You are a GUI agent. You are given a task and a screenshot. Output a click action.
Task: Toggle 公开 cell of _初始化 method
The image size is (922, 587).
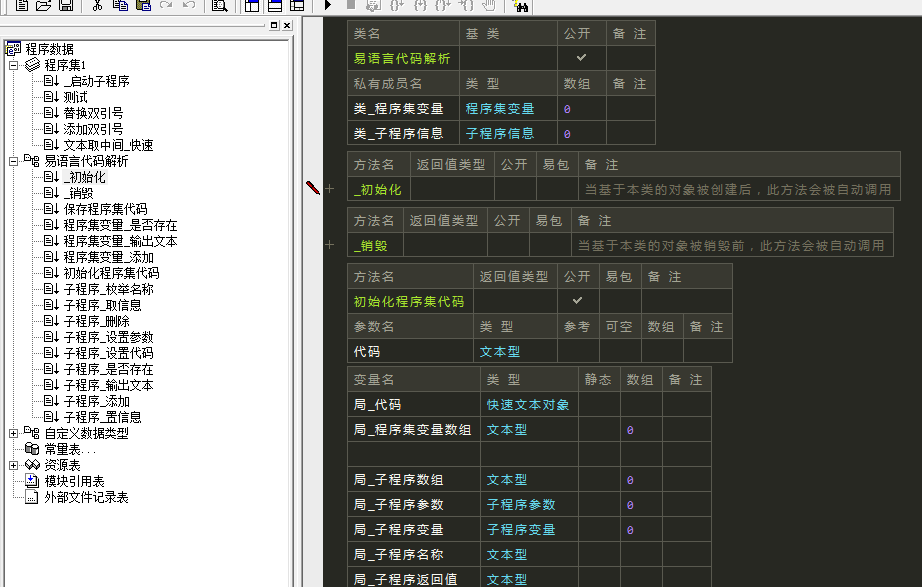pos(515,189)
